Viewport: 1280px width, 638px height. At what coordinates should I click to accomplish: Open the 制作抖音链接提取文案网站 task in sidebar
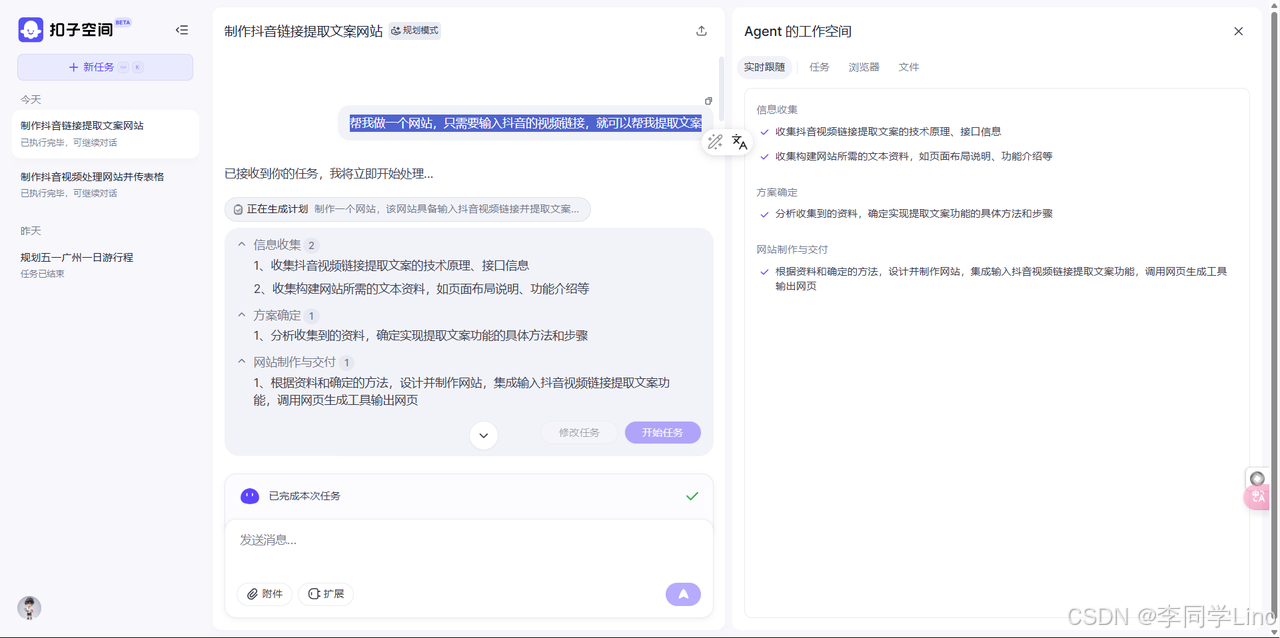pos(105,134)
